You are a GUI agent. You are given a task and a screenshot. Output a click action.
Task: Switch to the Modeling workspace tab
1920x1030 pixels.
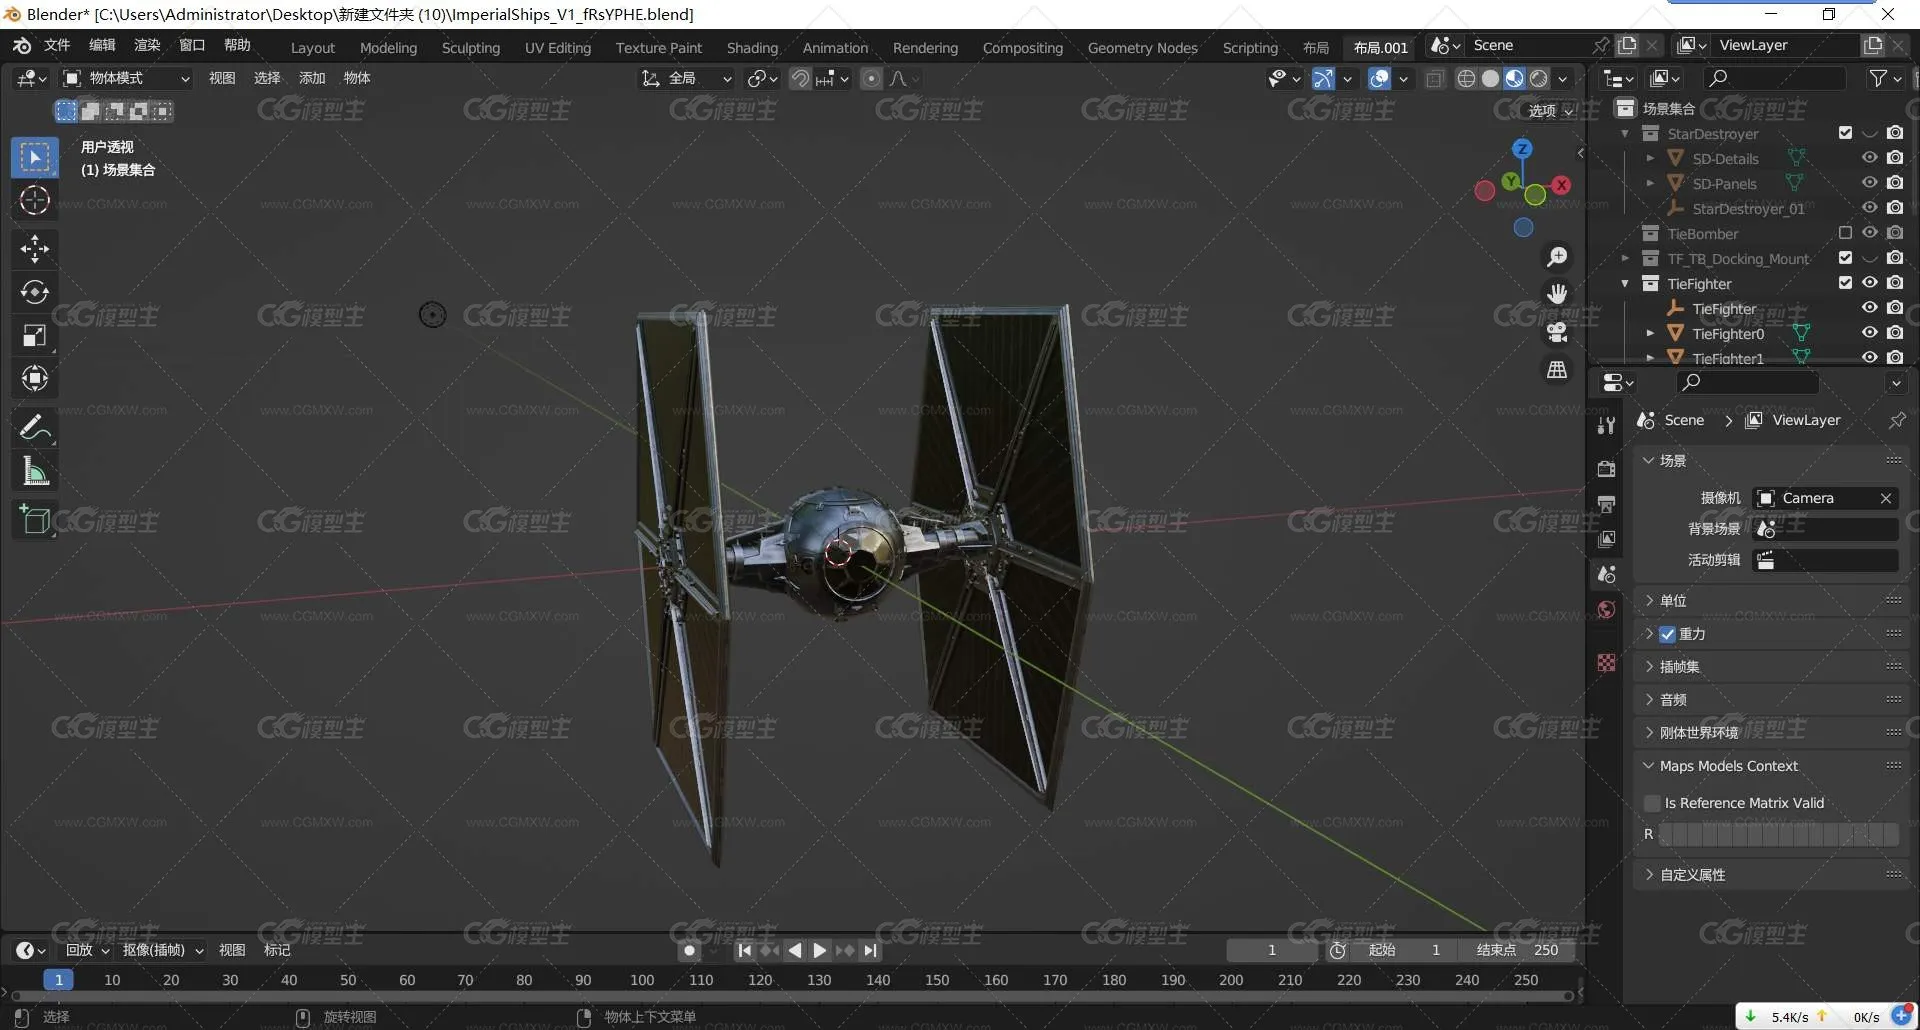pyautogui.click(x=388, y=48)
